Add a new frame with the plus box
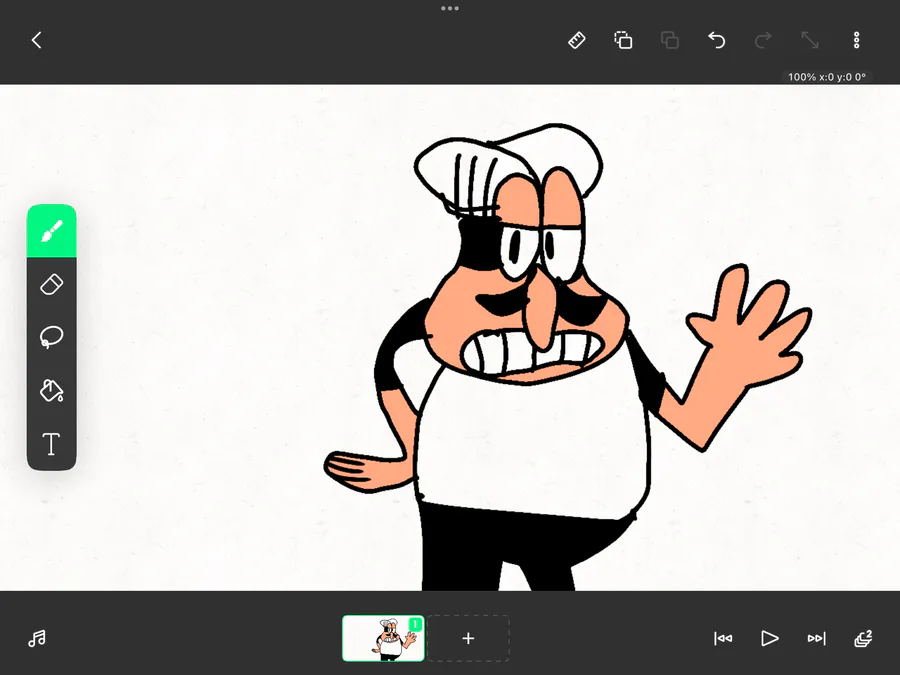This screenshot has height=675, width=900. (x=468, y=638)
